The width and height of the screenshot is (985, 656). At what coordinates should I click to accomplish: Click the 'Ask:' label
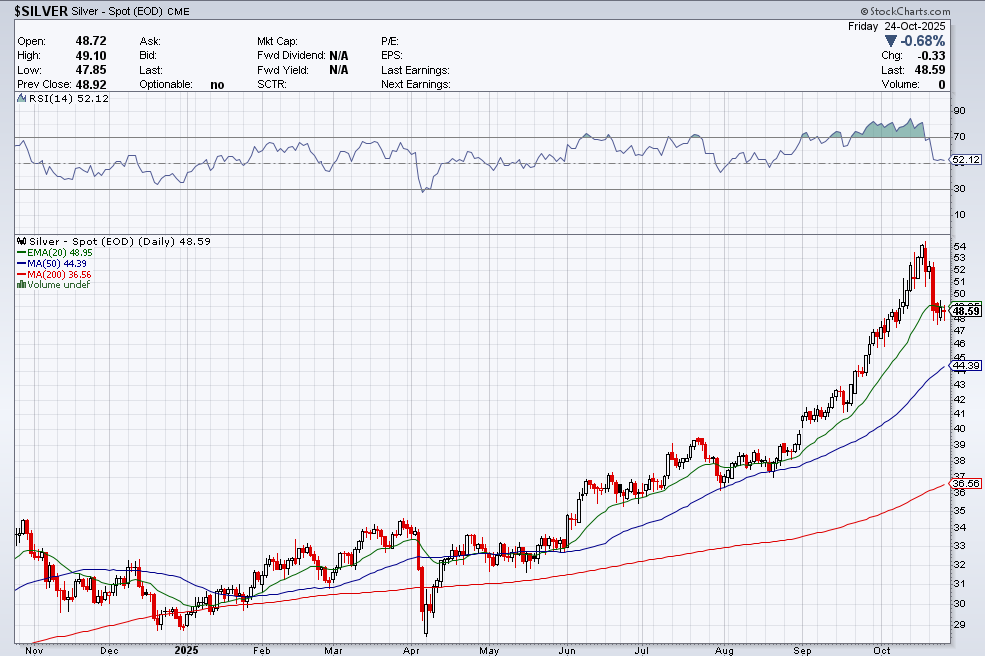pyautogui.click(x=150, y=41)
